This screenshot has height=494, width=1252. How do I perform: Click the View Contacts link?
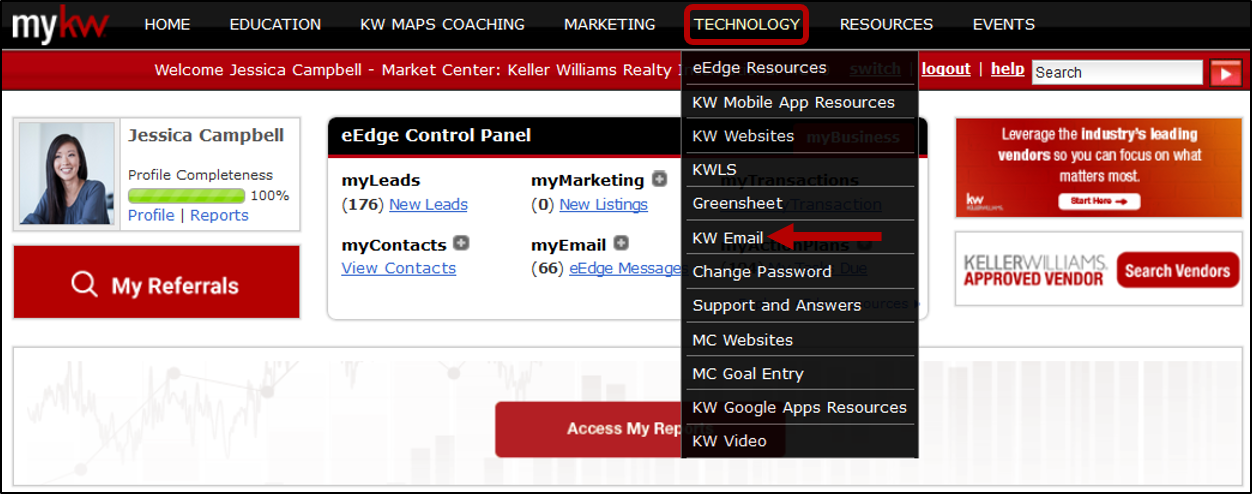tap(398, 268)
